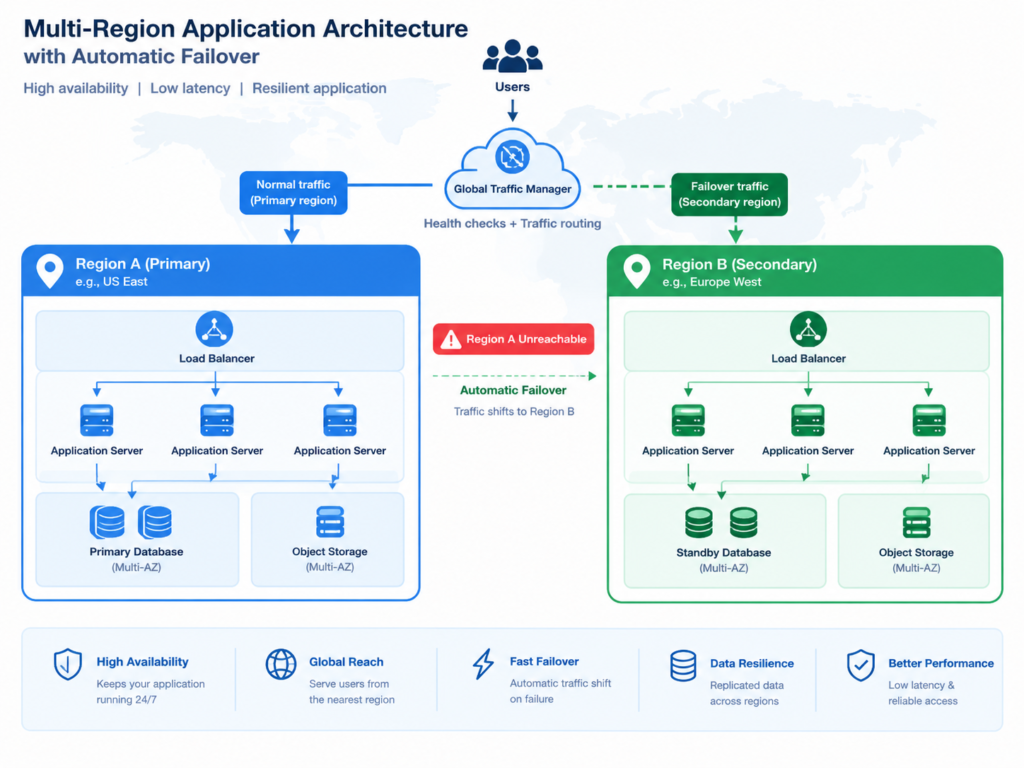Screen dimensions: 1024x768
Task: Click the Users label under people icon
Action: tap(513, 87)
